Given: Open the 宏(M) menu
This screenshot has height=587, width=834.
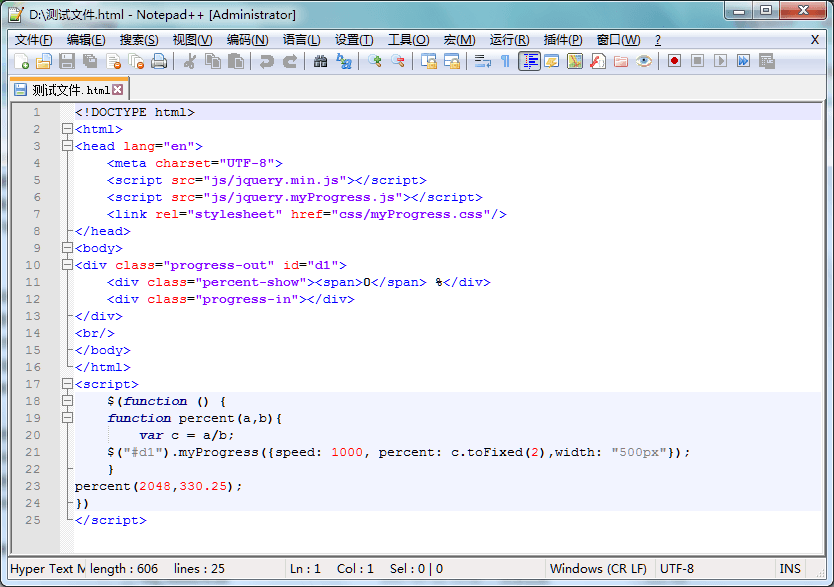Looking at the screenshot, I should [x=459, y=40].
